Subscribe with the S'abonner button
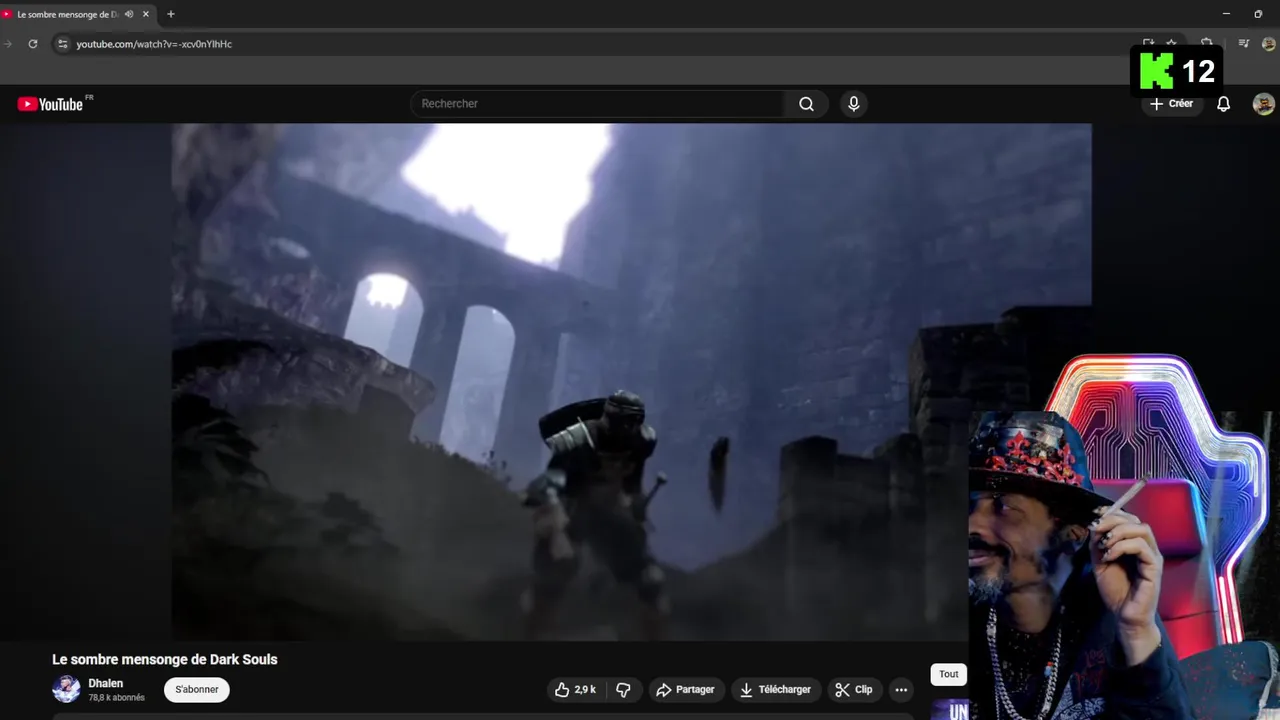 [197, 689]
